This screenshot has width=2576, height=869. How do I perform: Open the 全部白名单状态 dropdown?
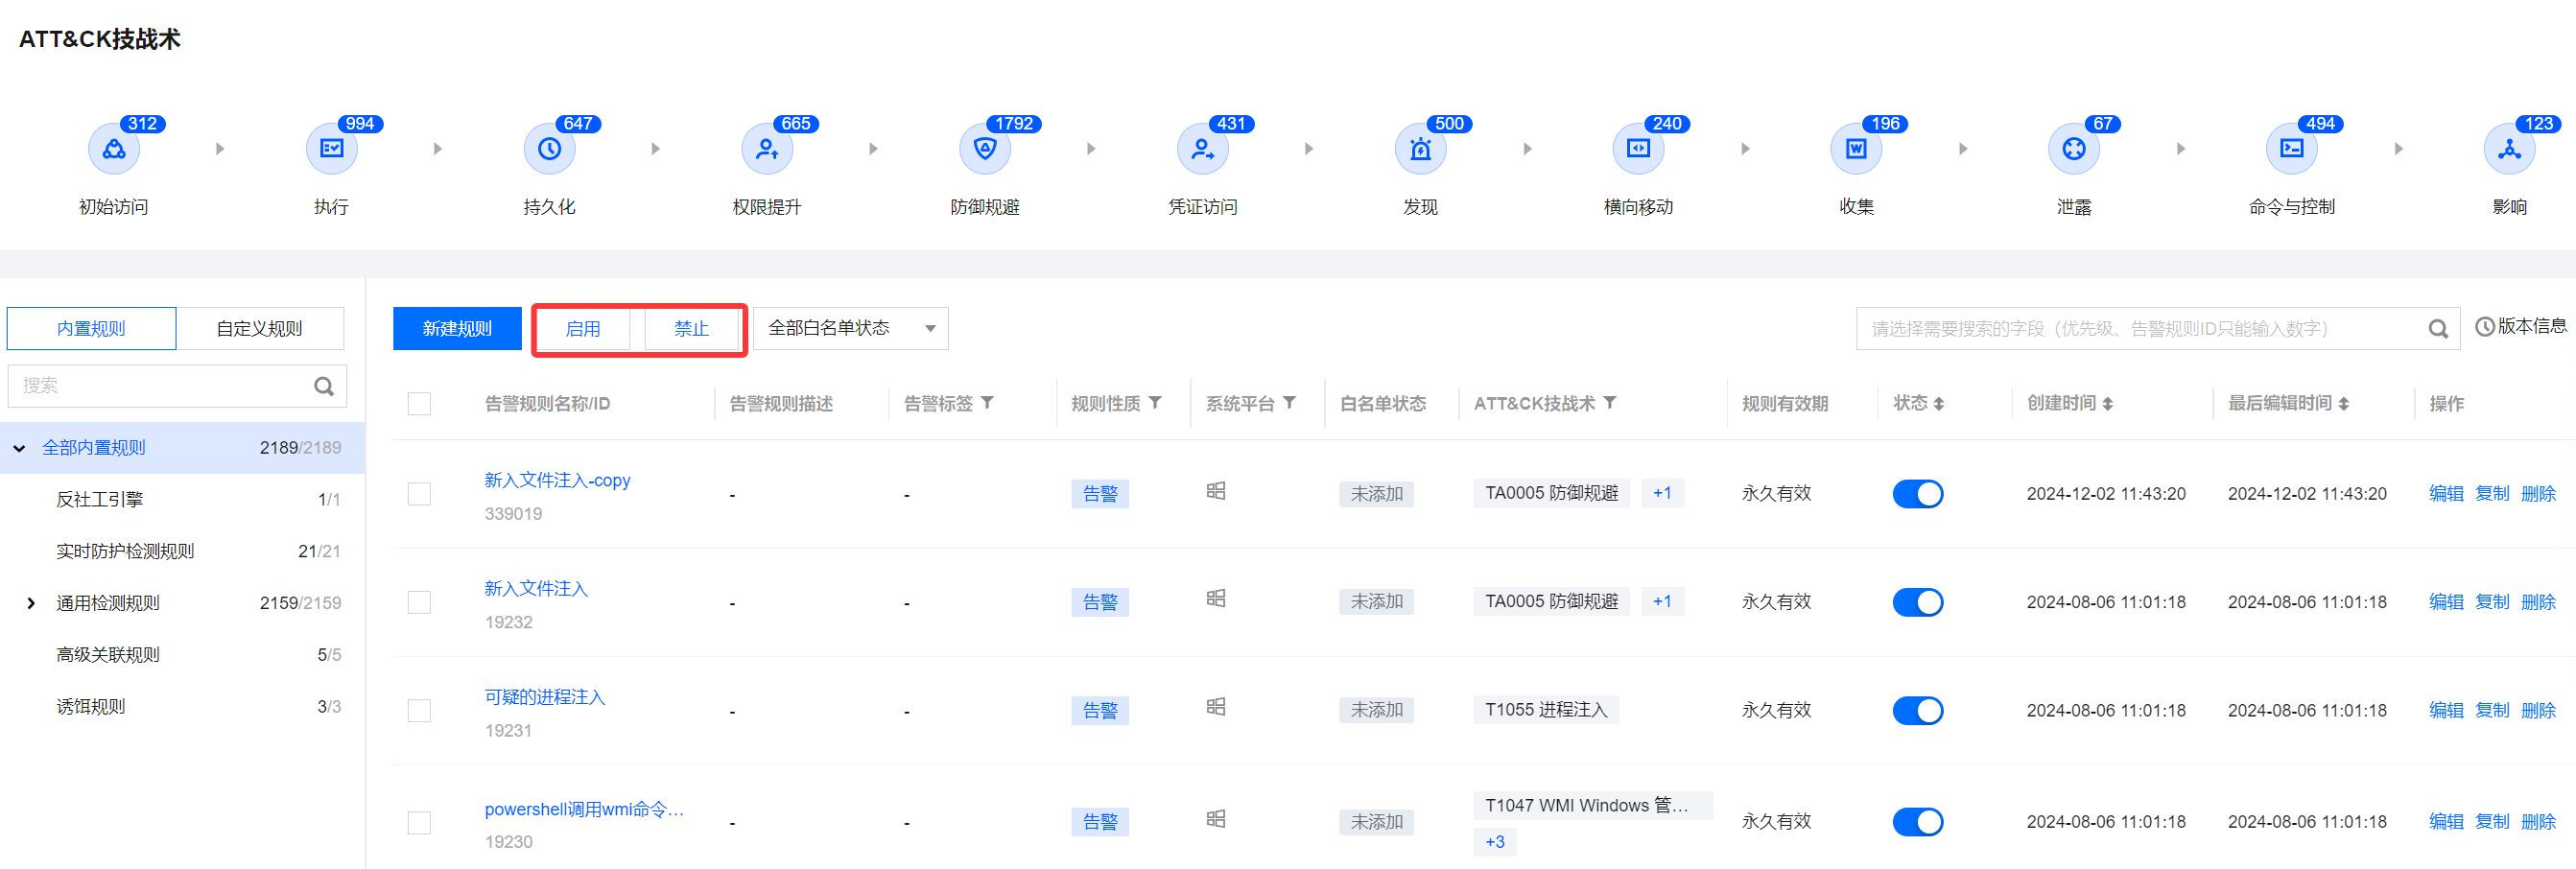(850, 329)
